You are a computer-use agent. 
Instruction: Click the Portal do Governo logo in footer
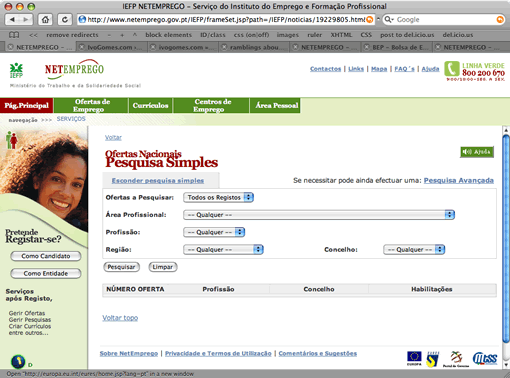point(456,359)
